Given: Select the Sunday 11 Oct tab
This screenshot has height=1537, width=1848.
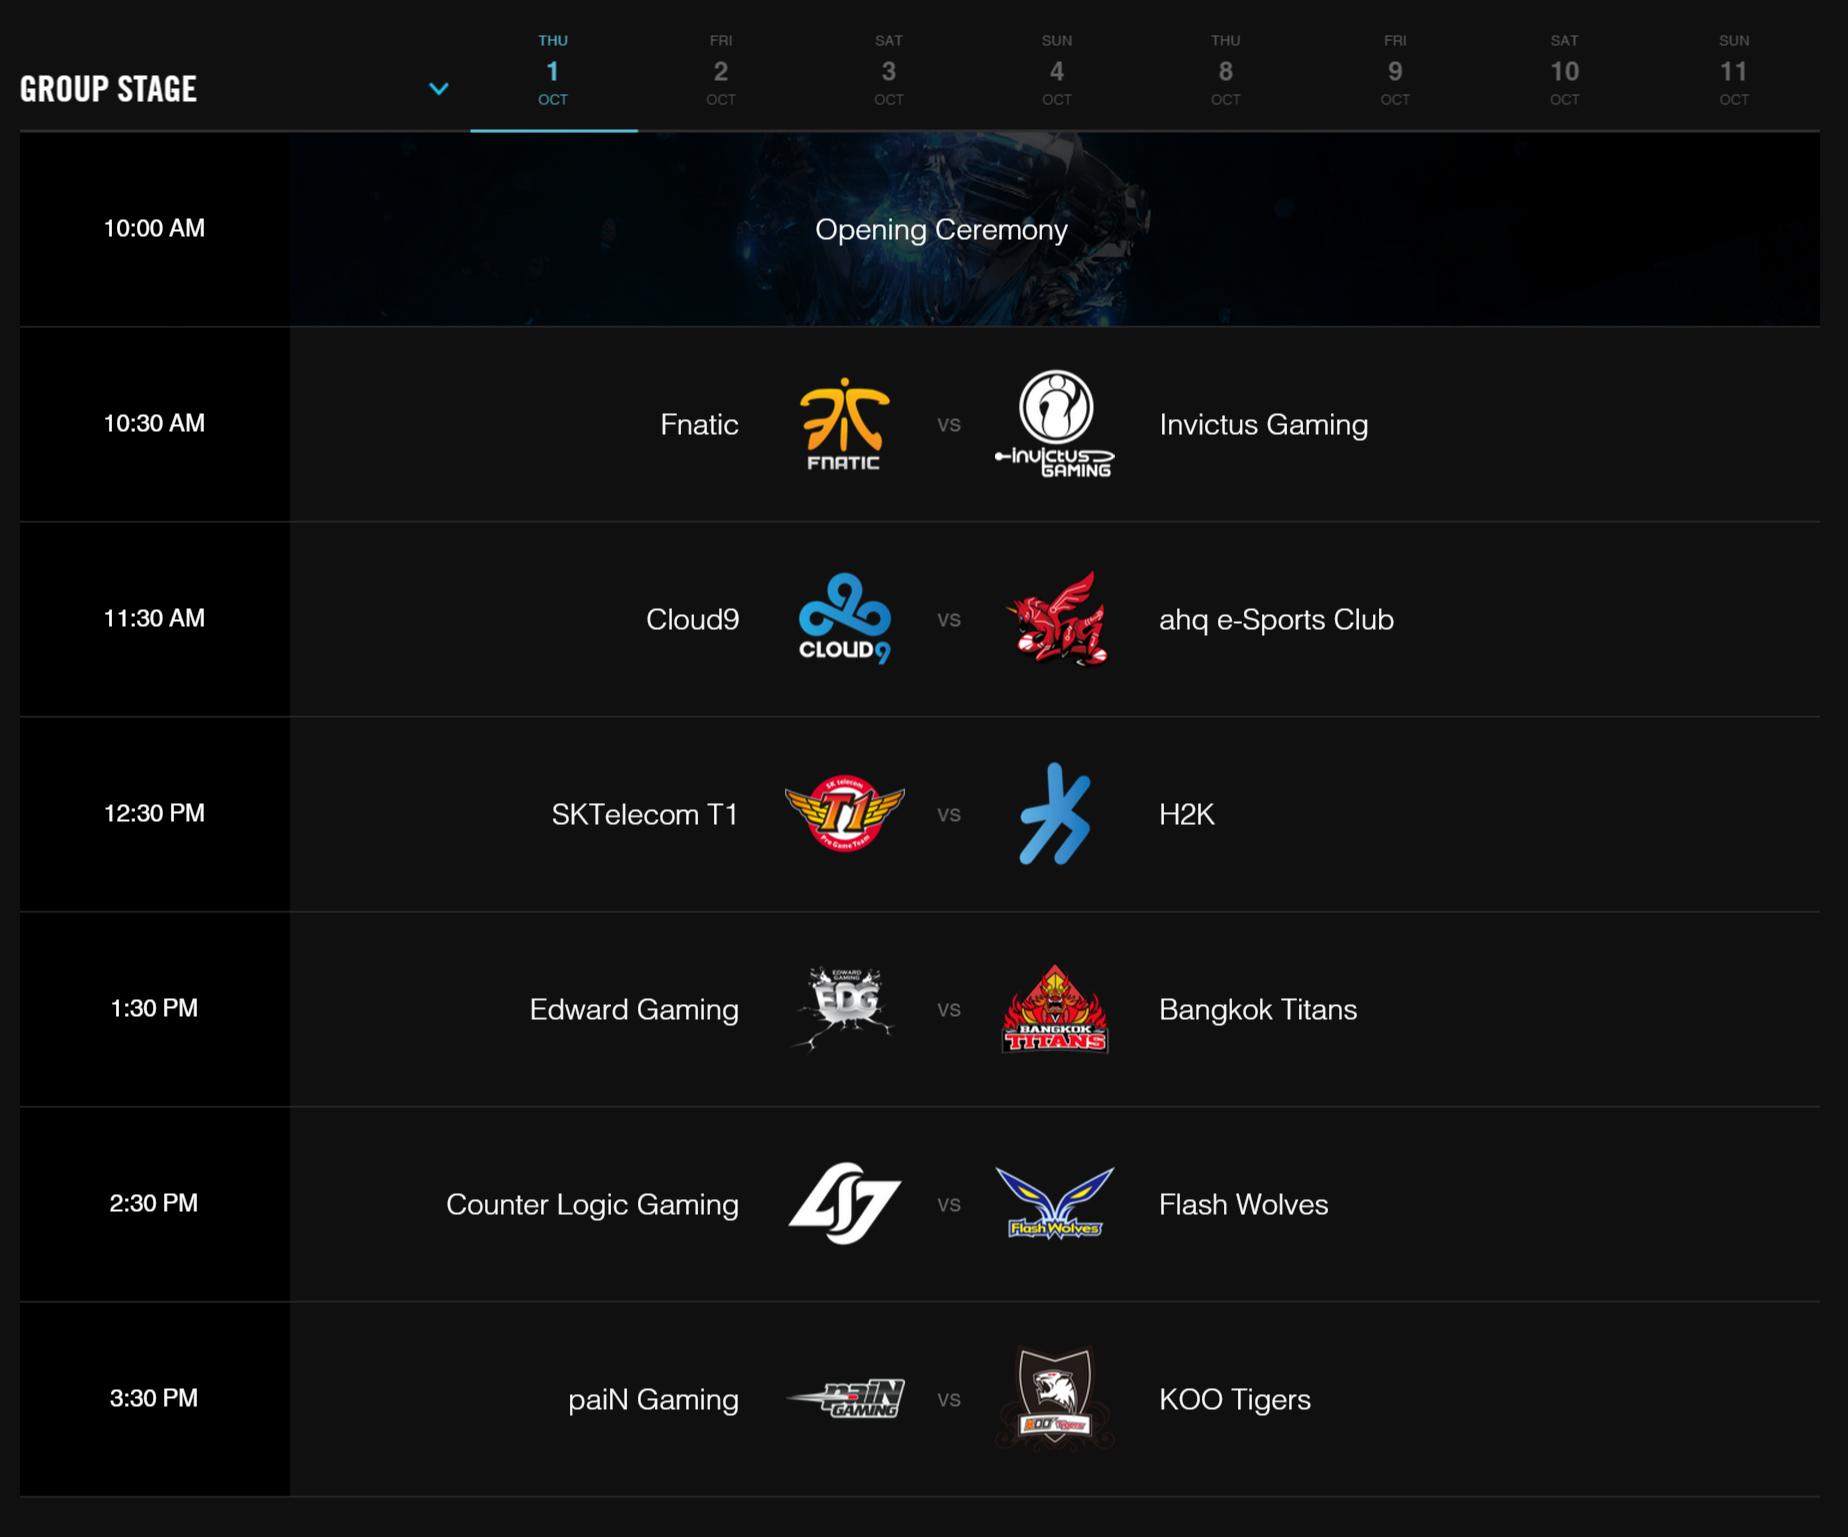Looking at the screenshot, I should [1734, 70].
